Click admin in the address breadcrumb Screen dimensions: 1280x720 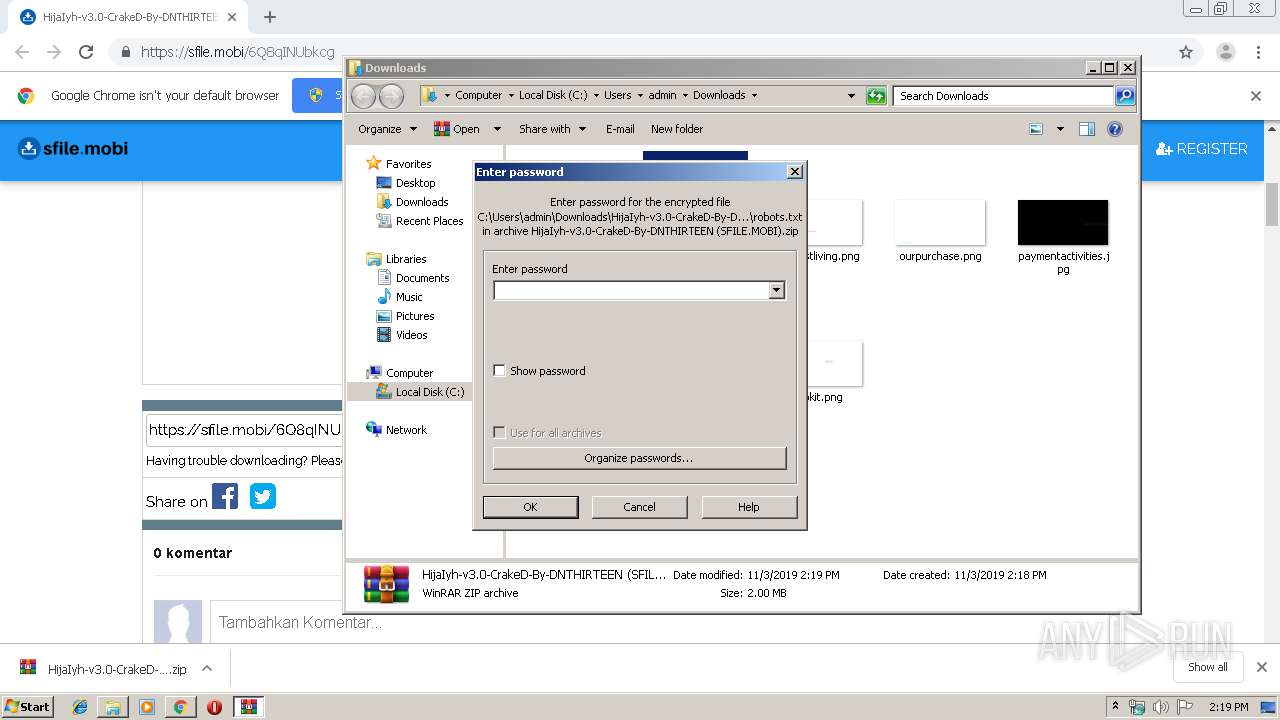coord(662,96)
